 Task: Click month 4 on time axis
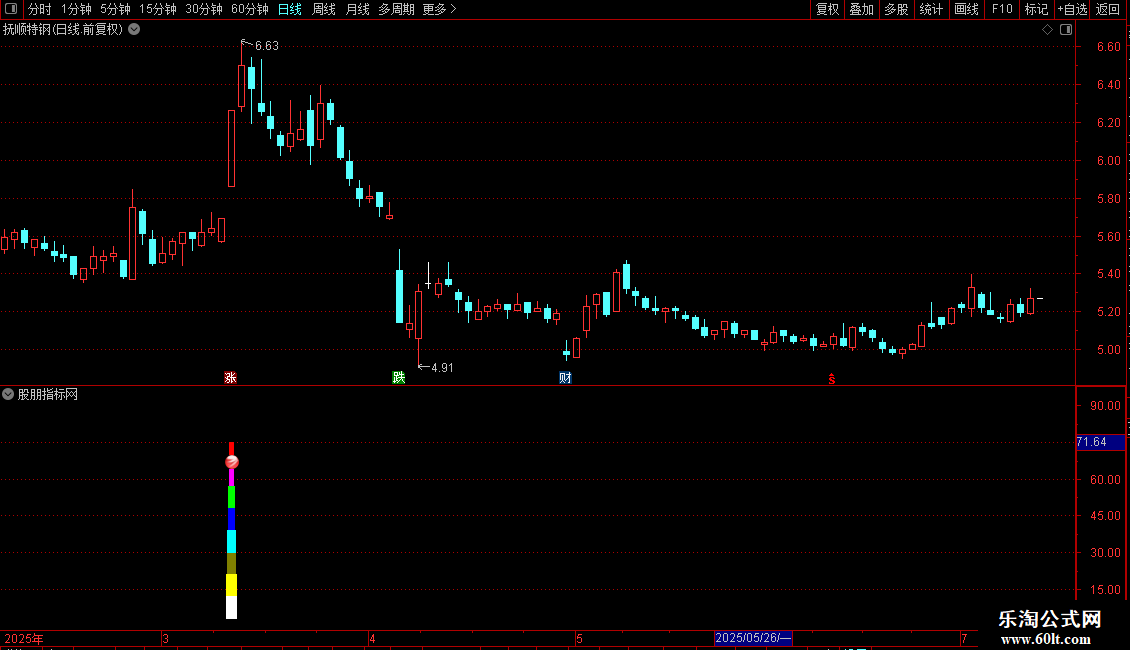click(372, 638)
